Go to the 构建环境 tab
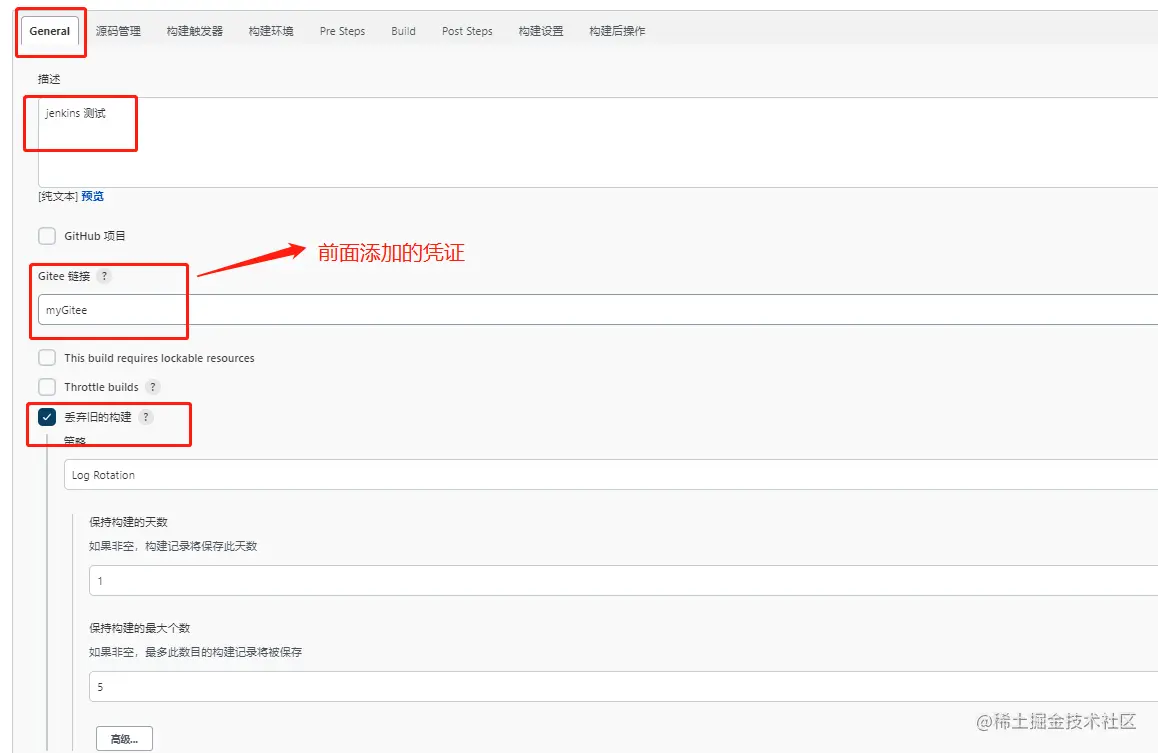This screenshot has width=1158, height=753. 271,31
